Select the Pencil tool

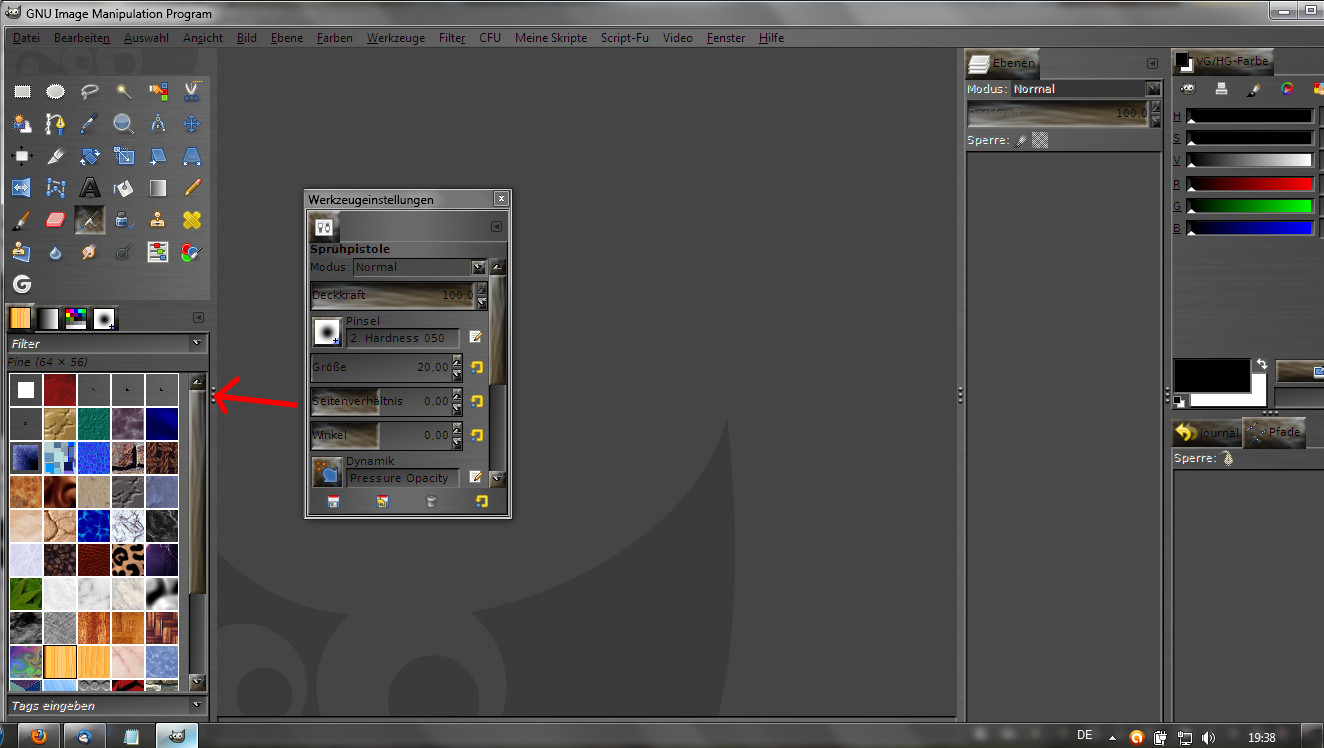click(192, 187)
